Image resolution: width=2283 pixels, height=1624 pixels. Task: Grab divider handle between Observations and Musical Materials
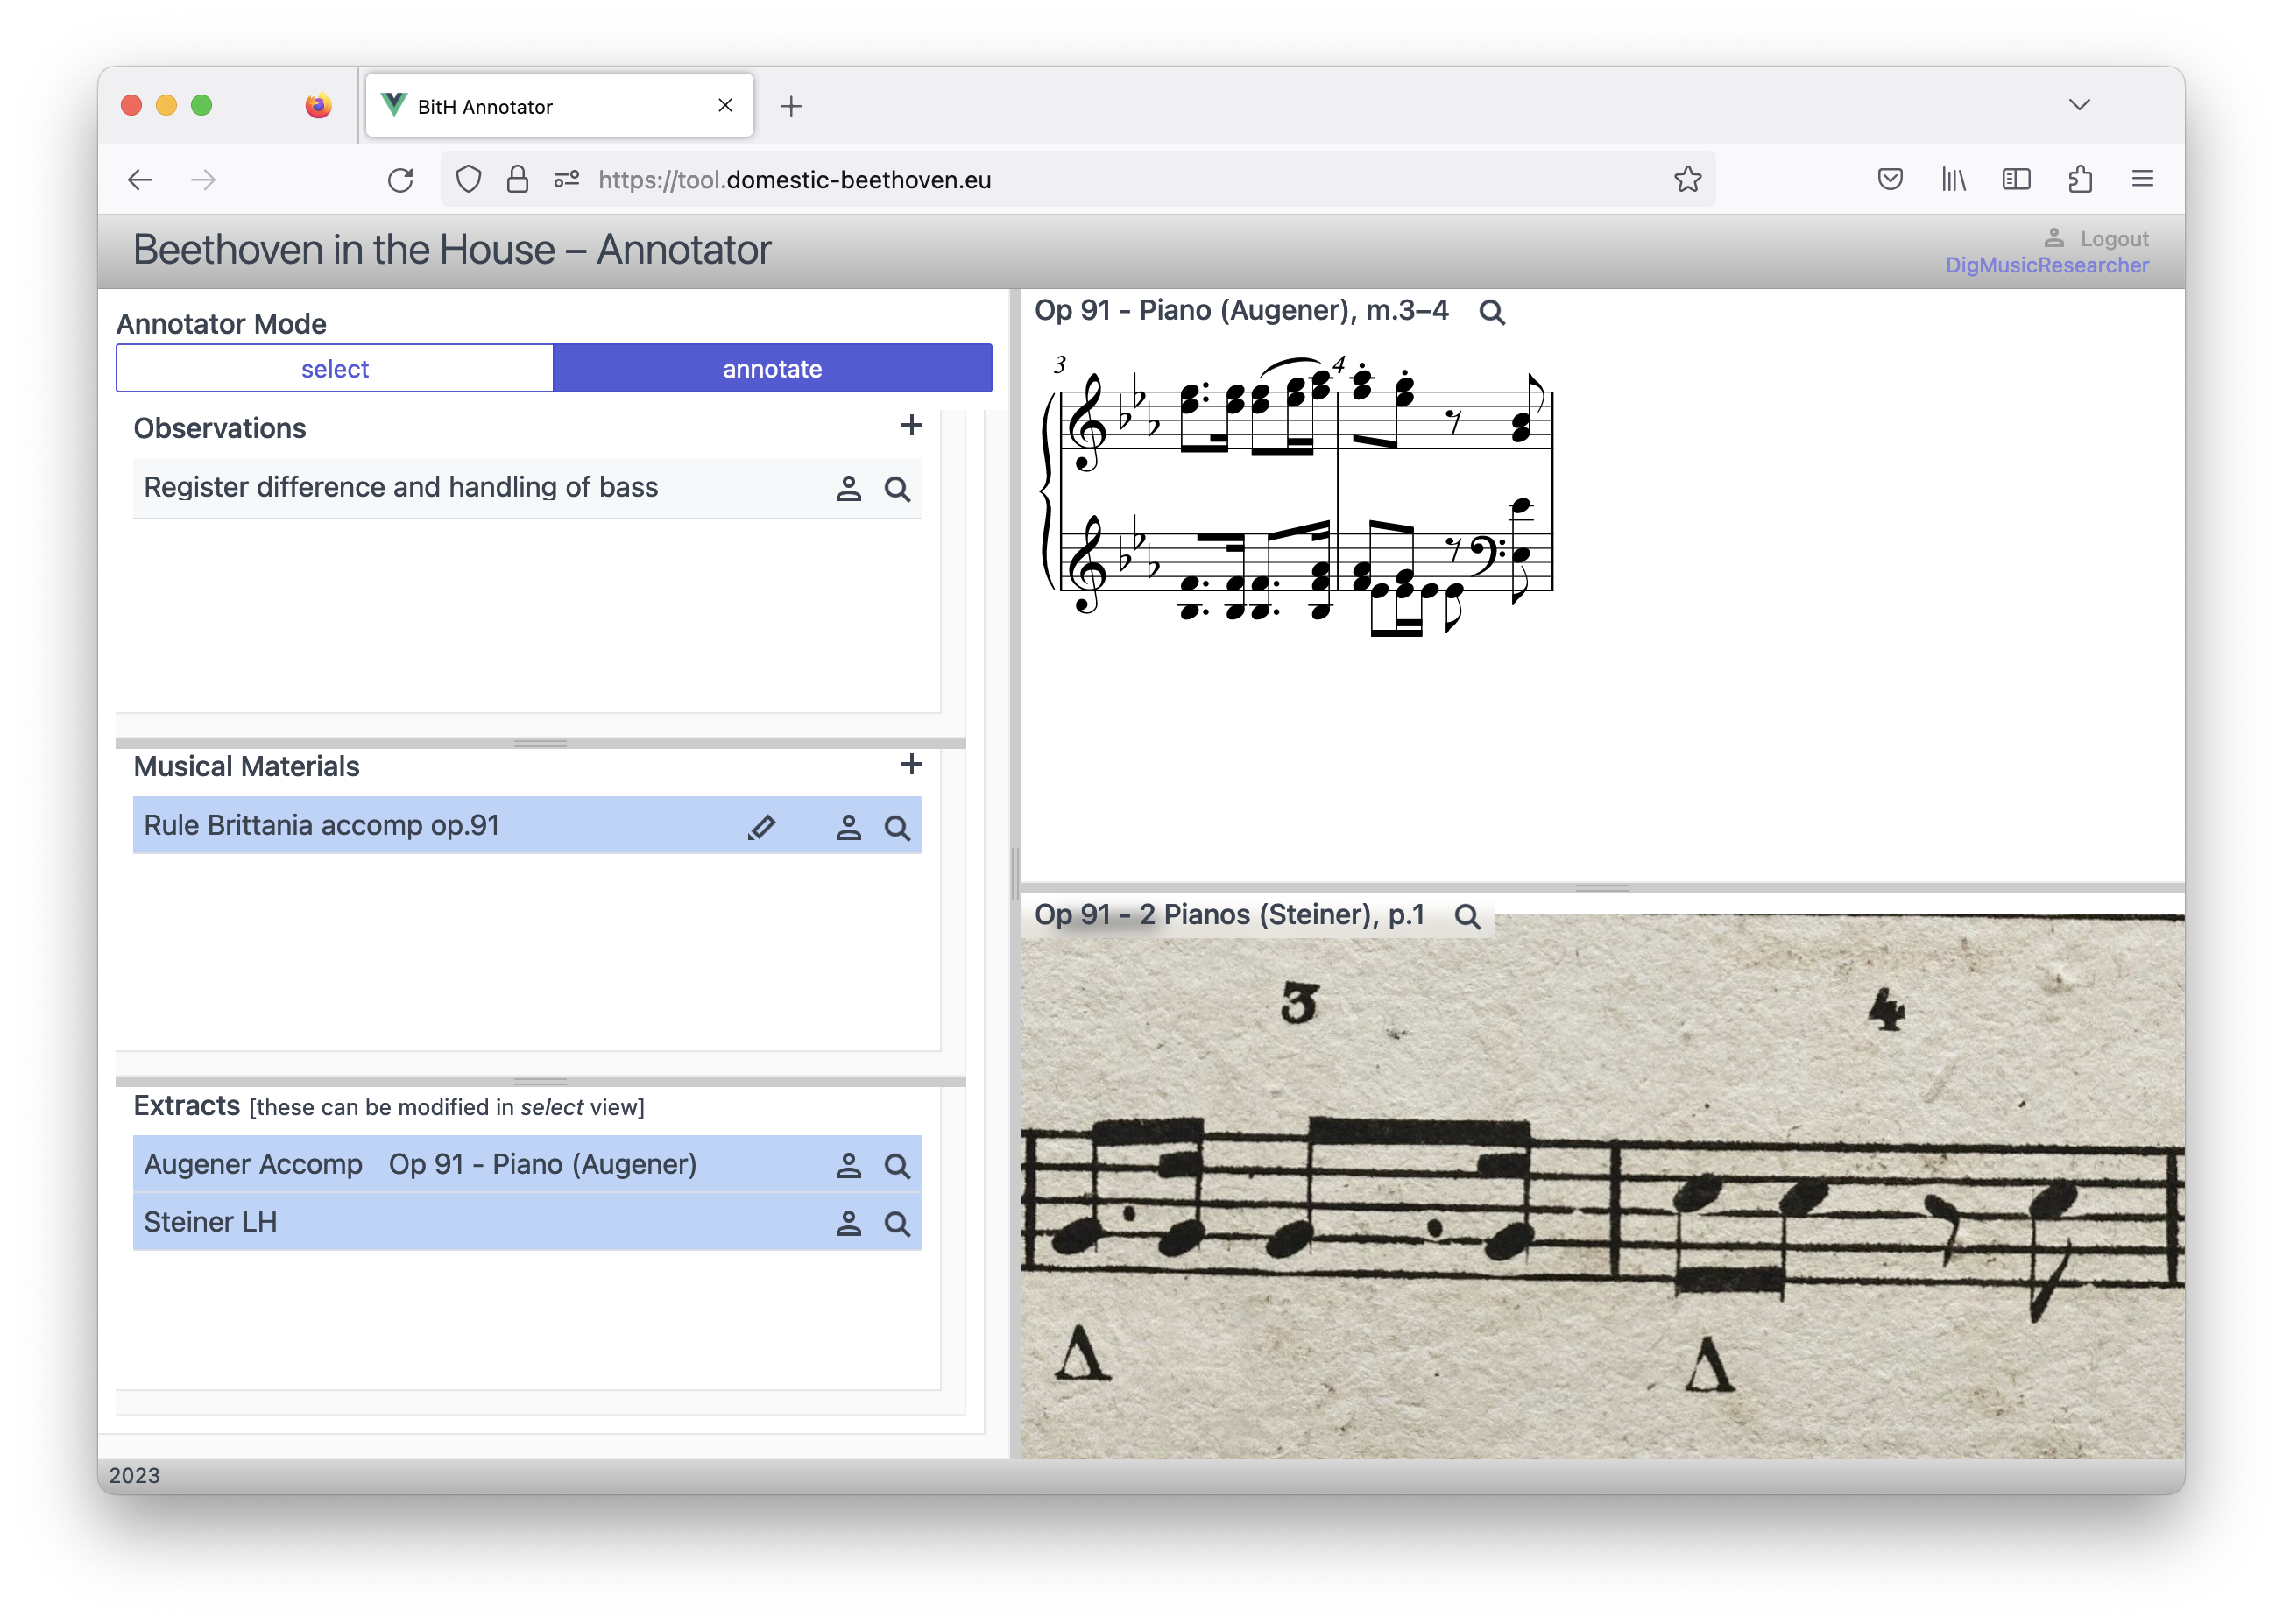point(540,744)
